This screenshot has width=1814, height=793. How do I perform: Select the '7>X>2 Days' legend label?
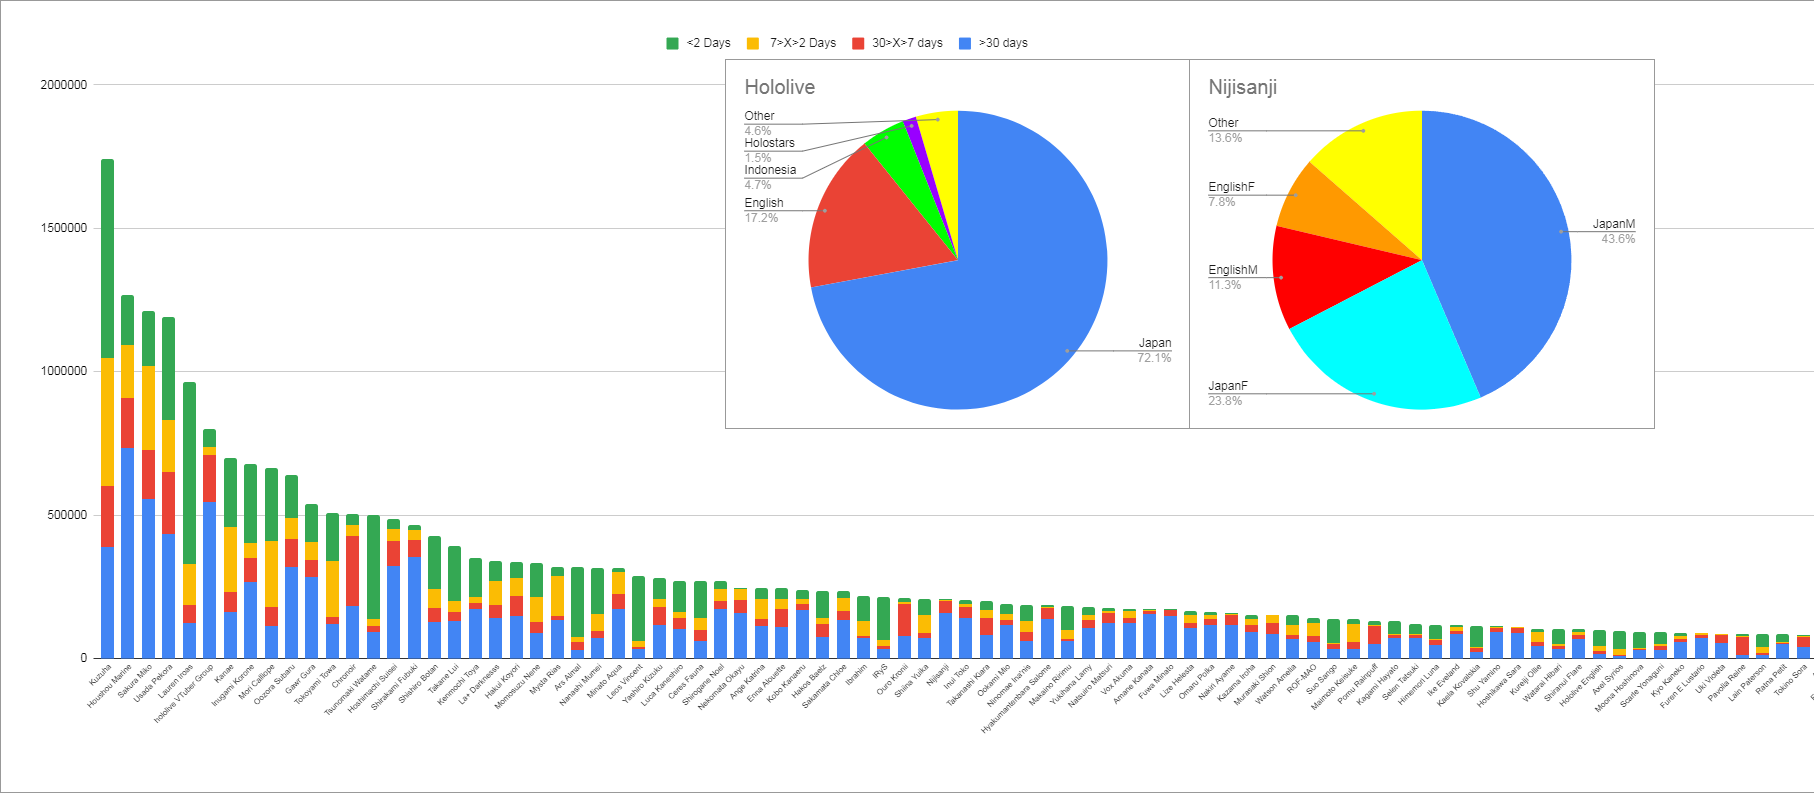803,43
